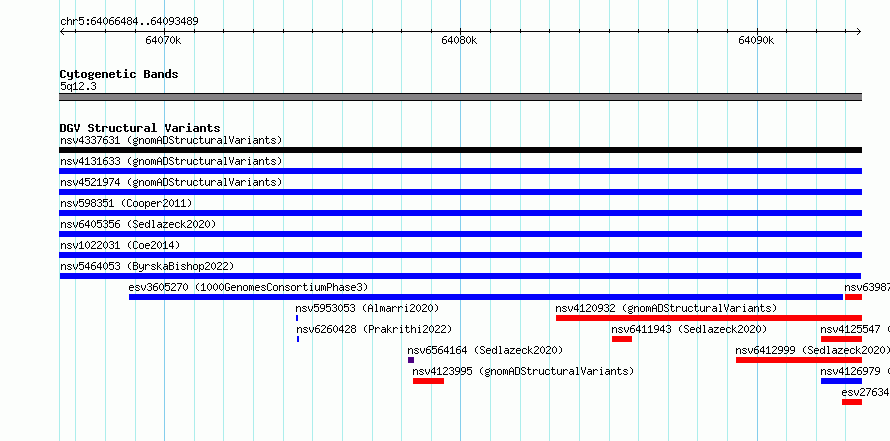The height and width of the screenshot is (441, 890).
Task: Click the 5q12.3 cytogenetic band bar
Action: pos(460,97)
